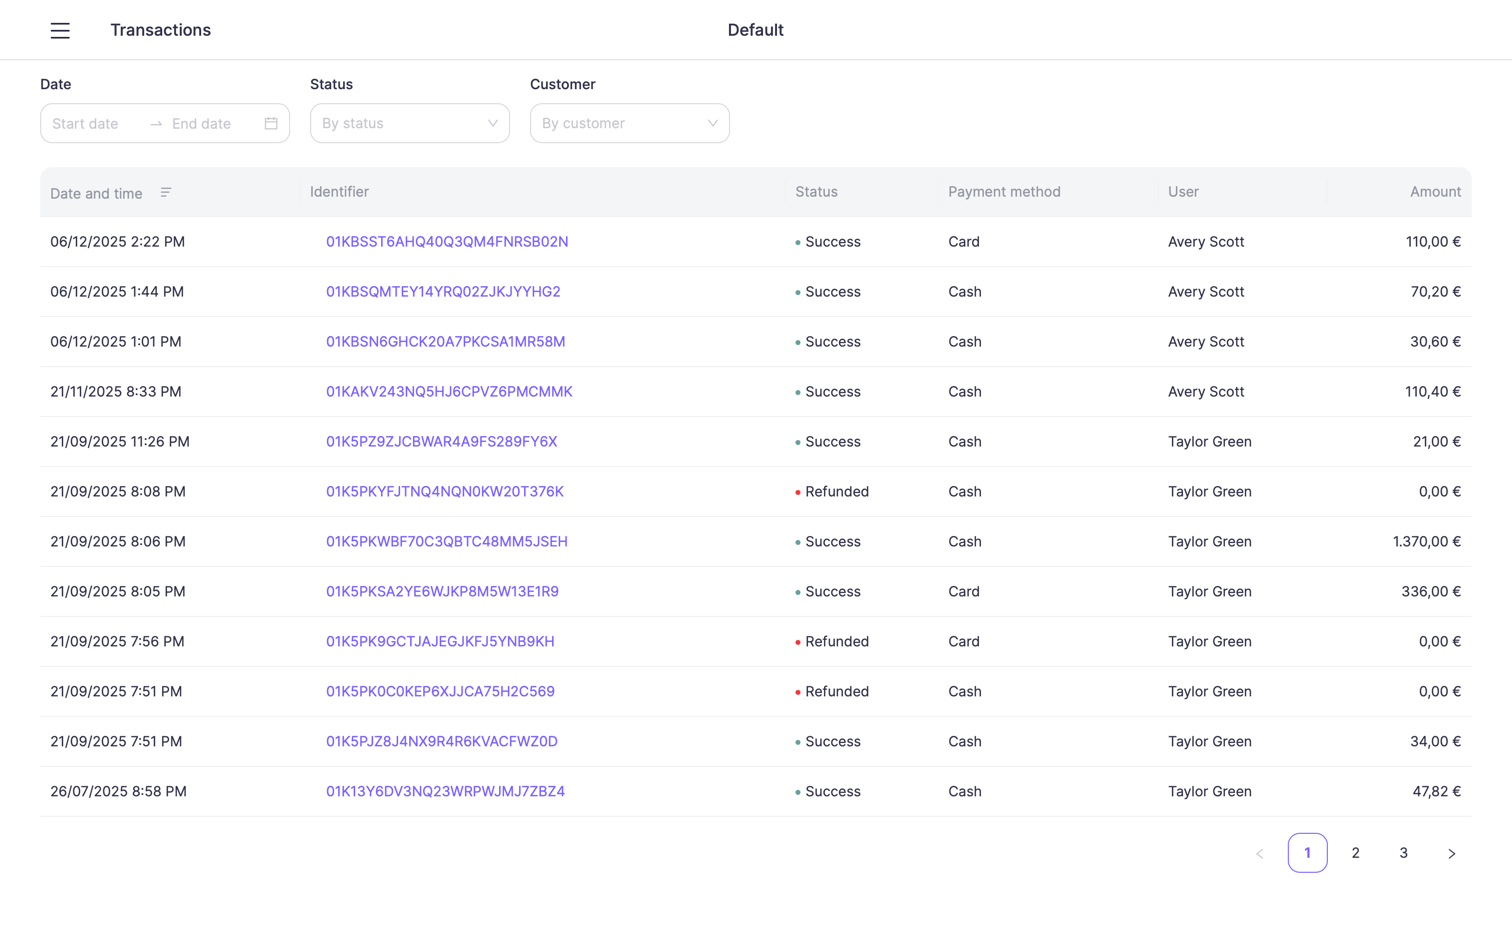Click the green Success dot on the first row
Screen dimensions: 1512x949
click(x=797, y=241)
